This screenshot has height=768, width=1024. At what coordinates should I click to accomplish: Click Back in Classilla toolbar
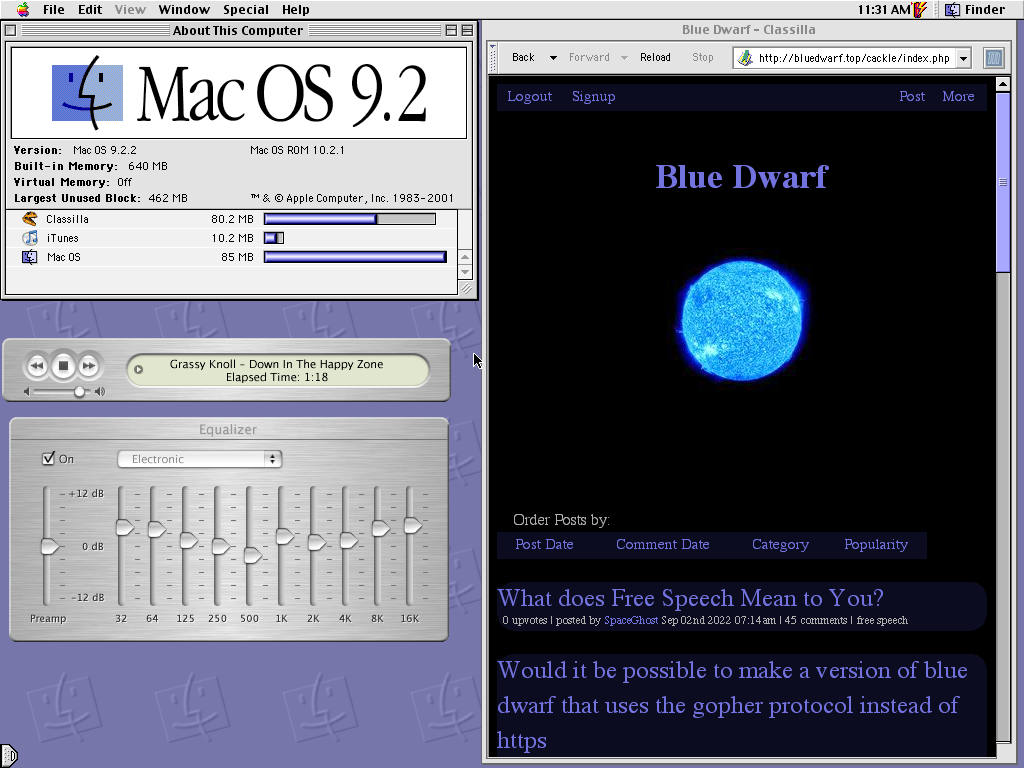click(x=523, y=57)
